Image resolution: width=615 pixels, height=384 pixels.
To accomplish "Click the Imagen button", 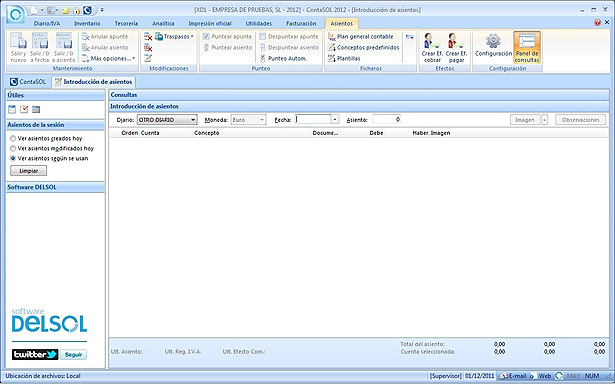I will coord(525,120).
